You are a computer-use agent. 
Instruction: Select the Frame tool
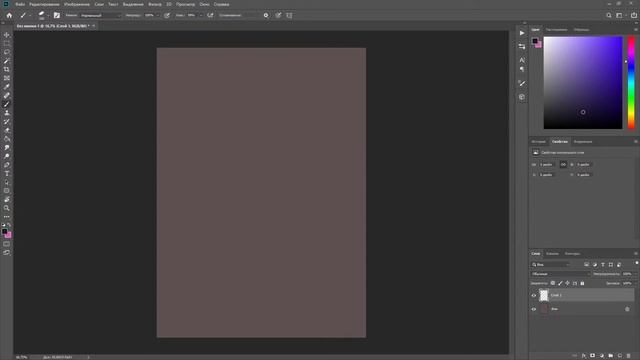[7, 78]
